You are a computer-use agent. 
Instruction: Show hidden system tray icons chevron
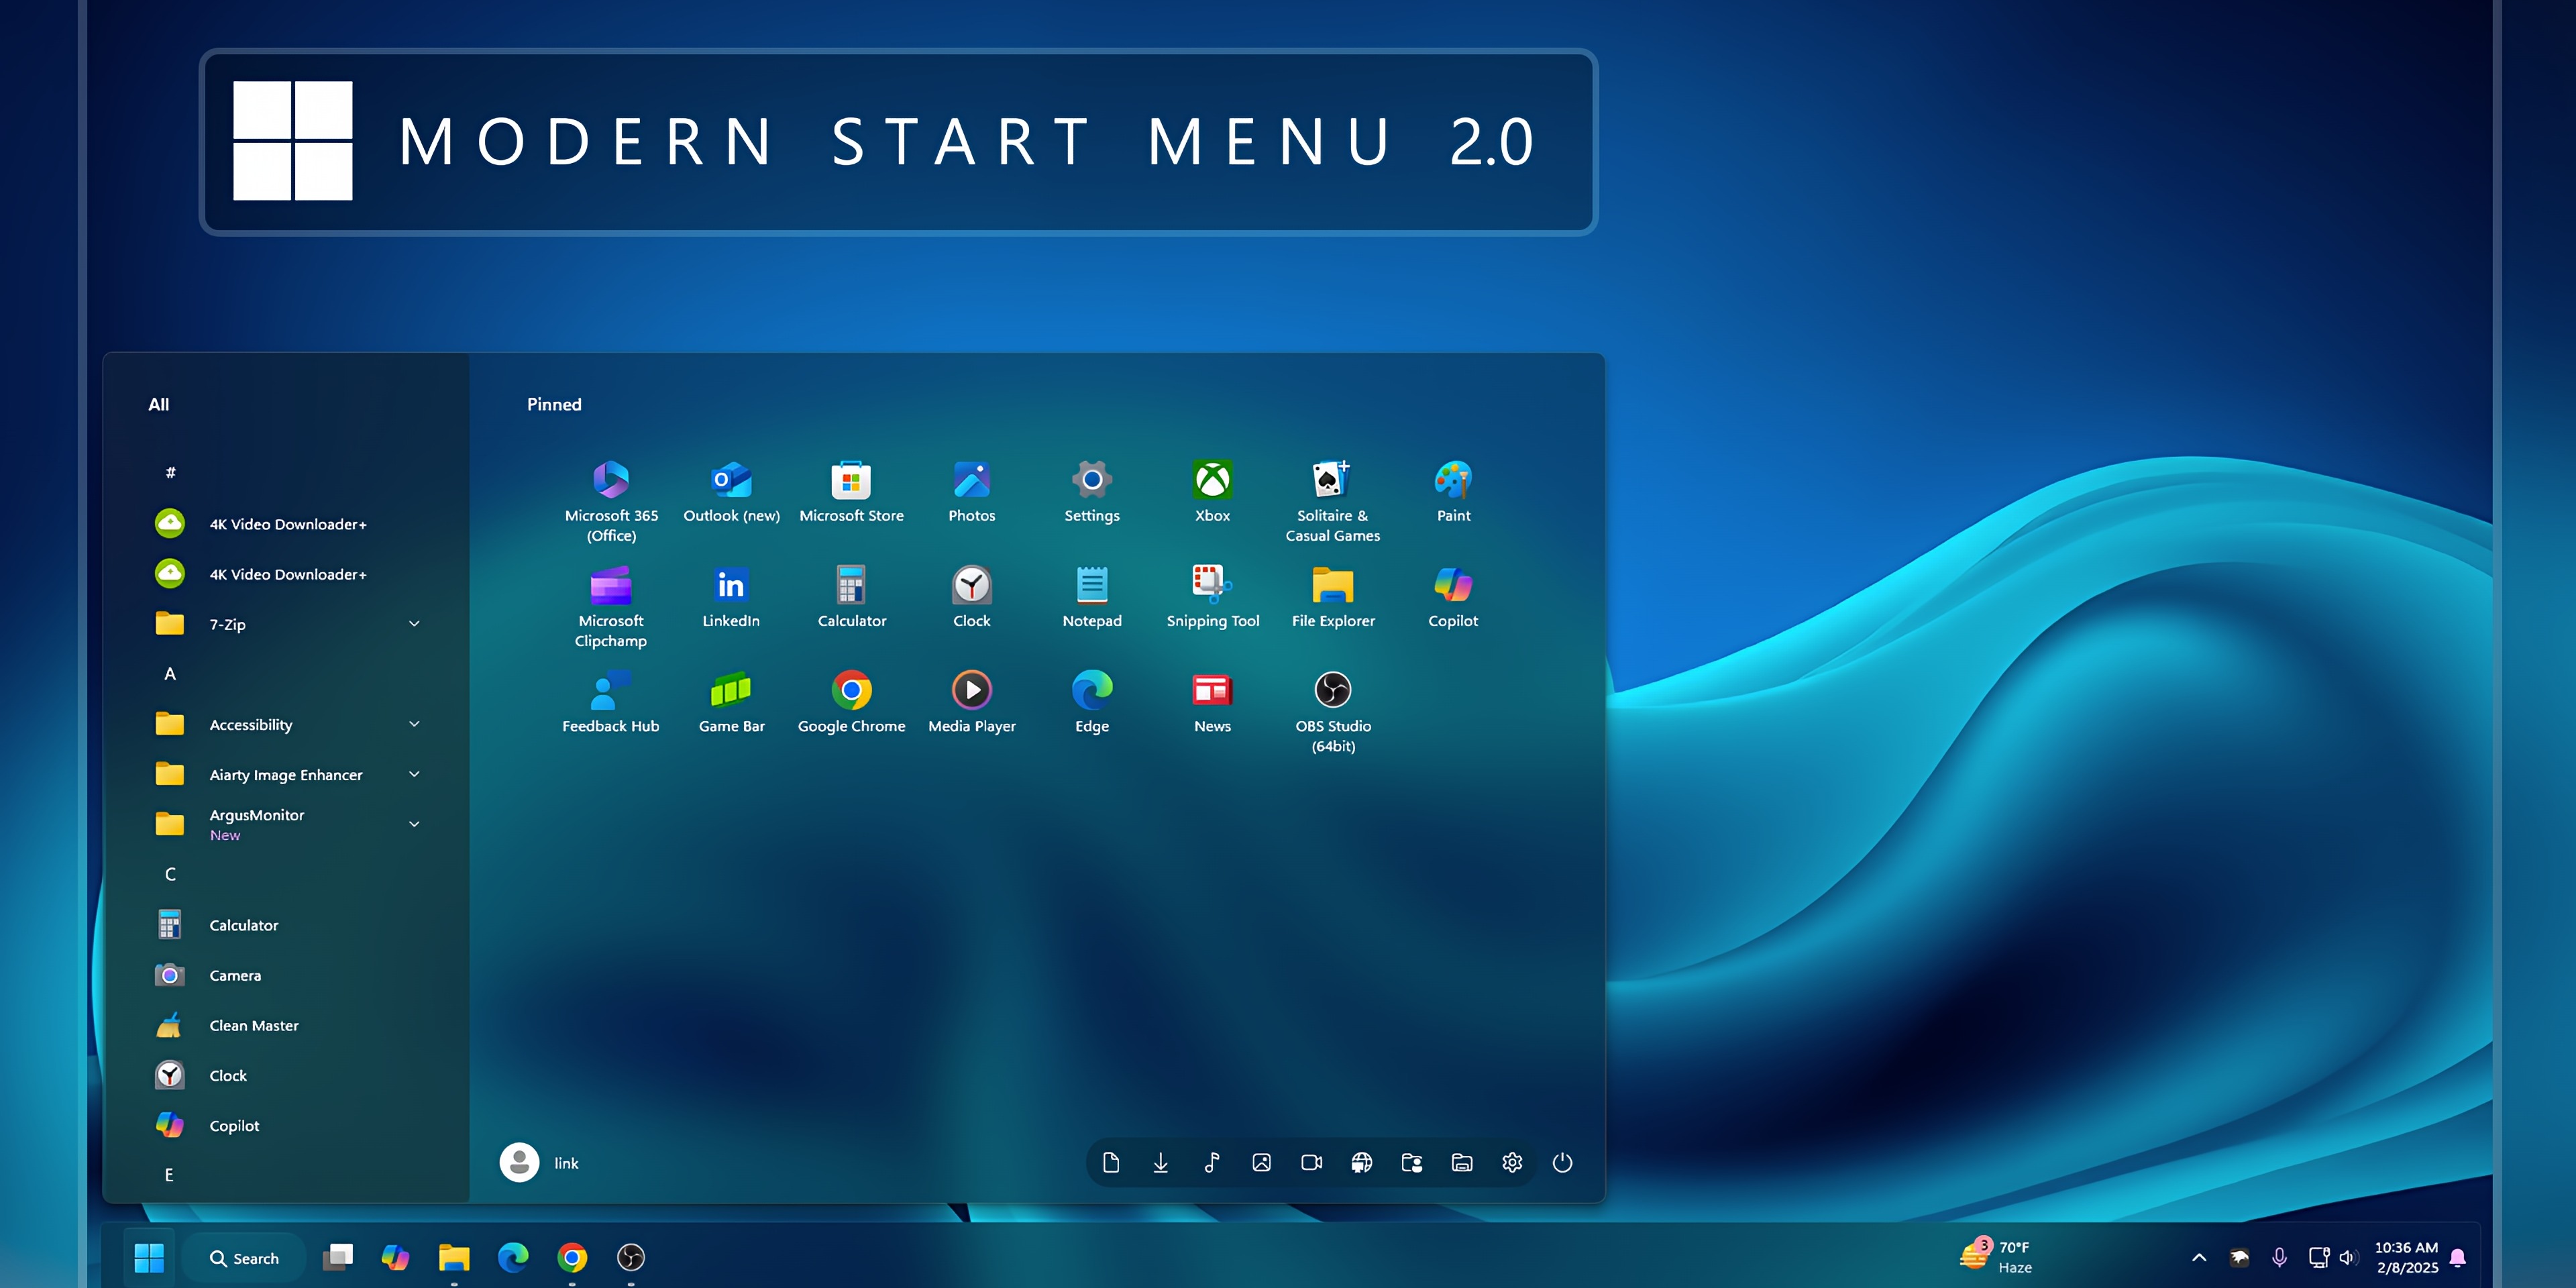[2199, 1257]
